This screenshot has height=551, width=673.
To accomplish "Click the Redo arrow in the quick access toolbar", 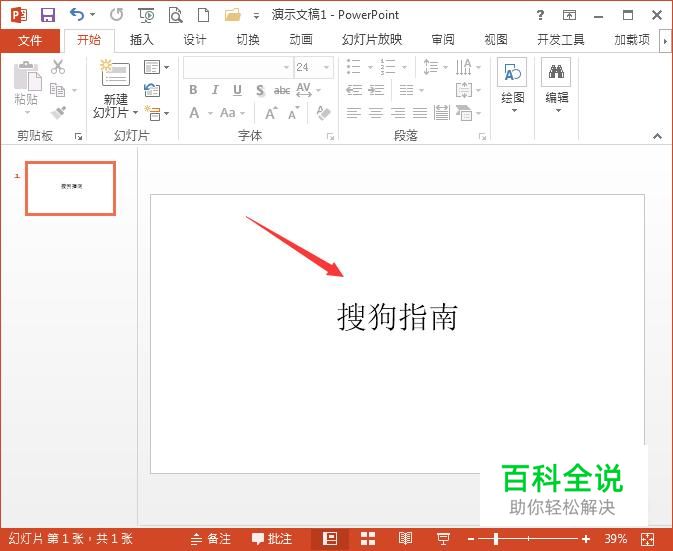I will point(116,15).
